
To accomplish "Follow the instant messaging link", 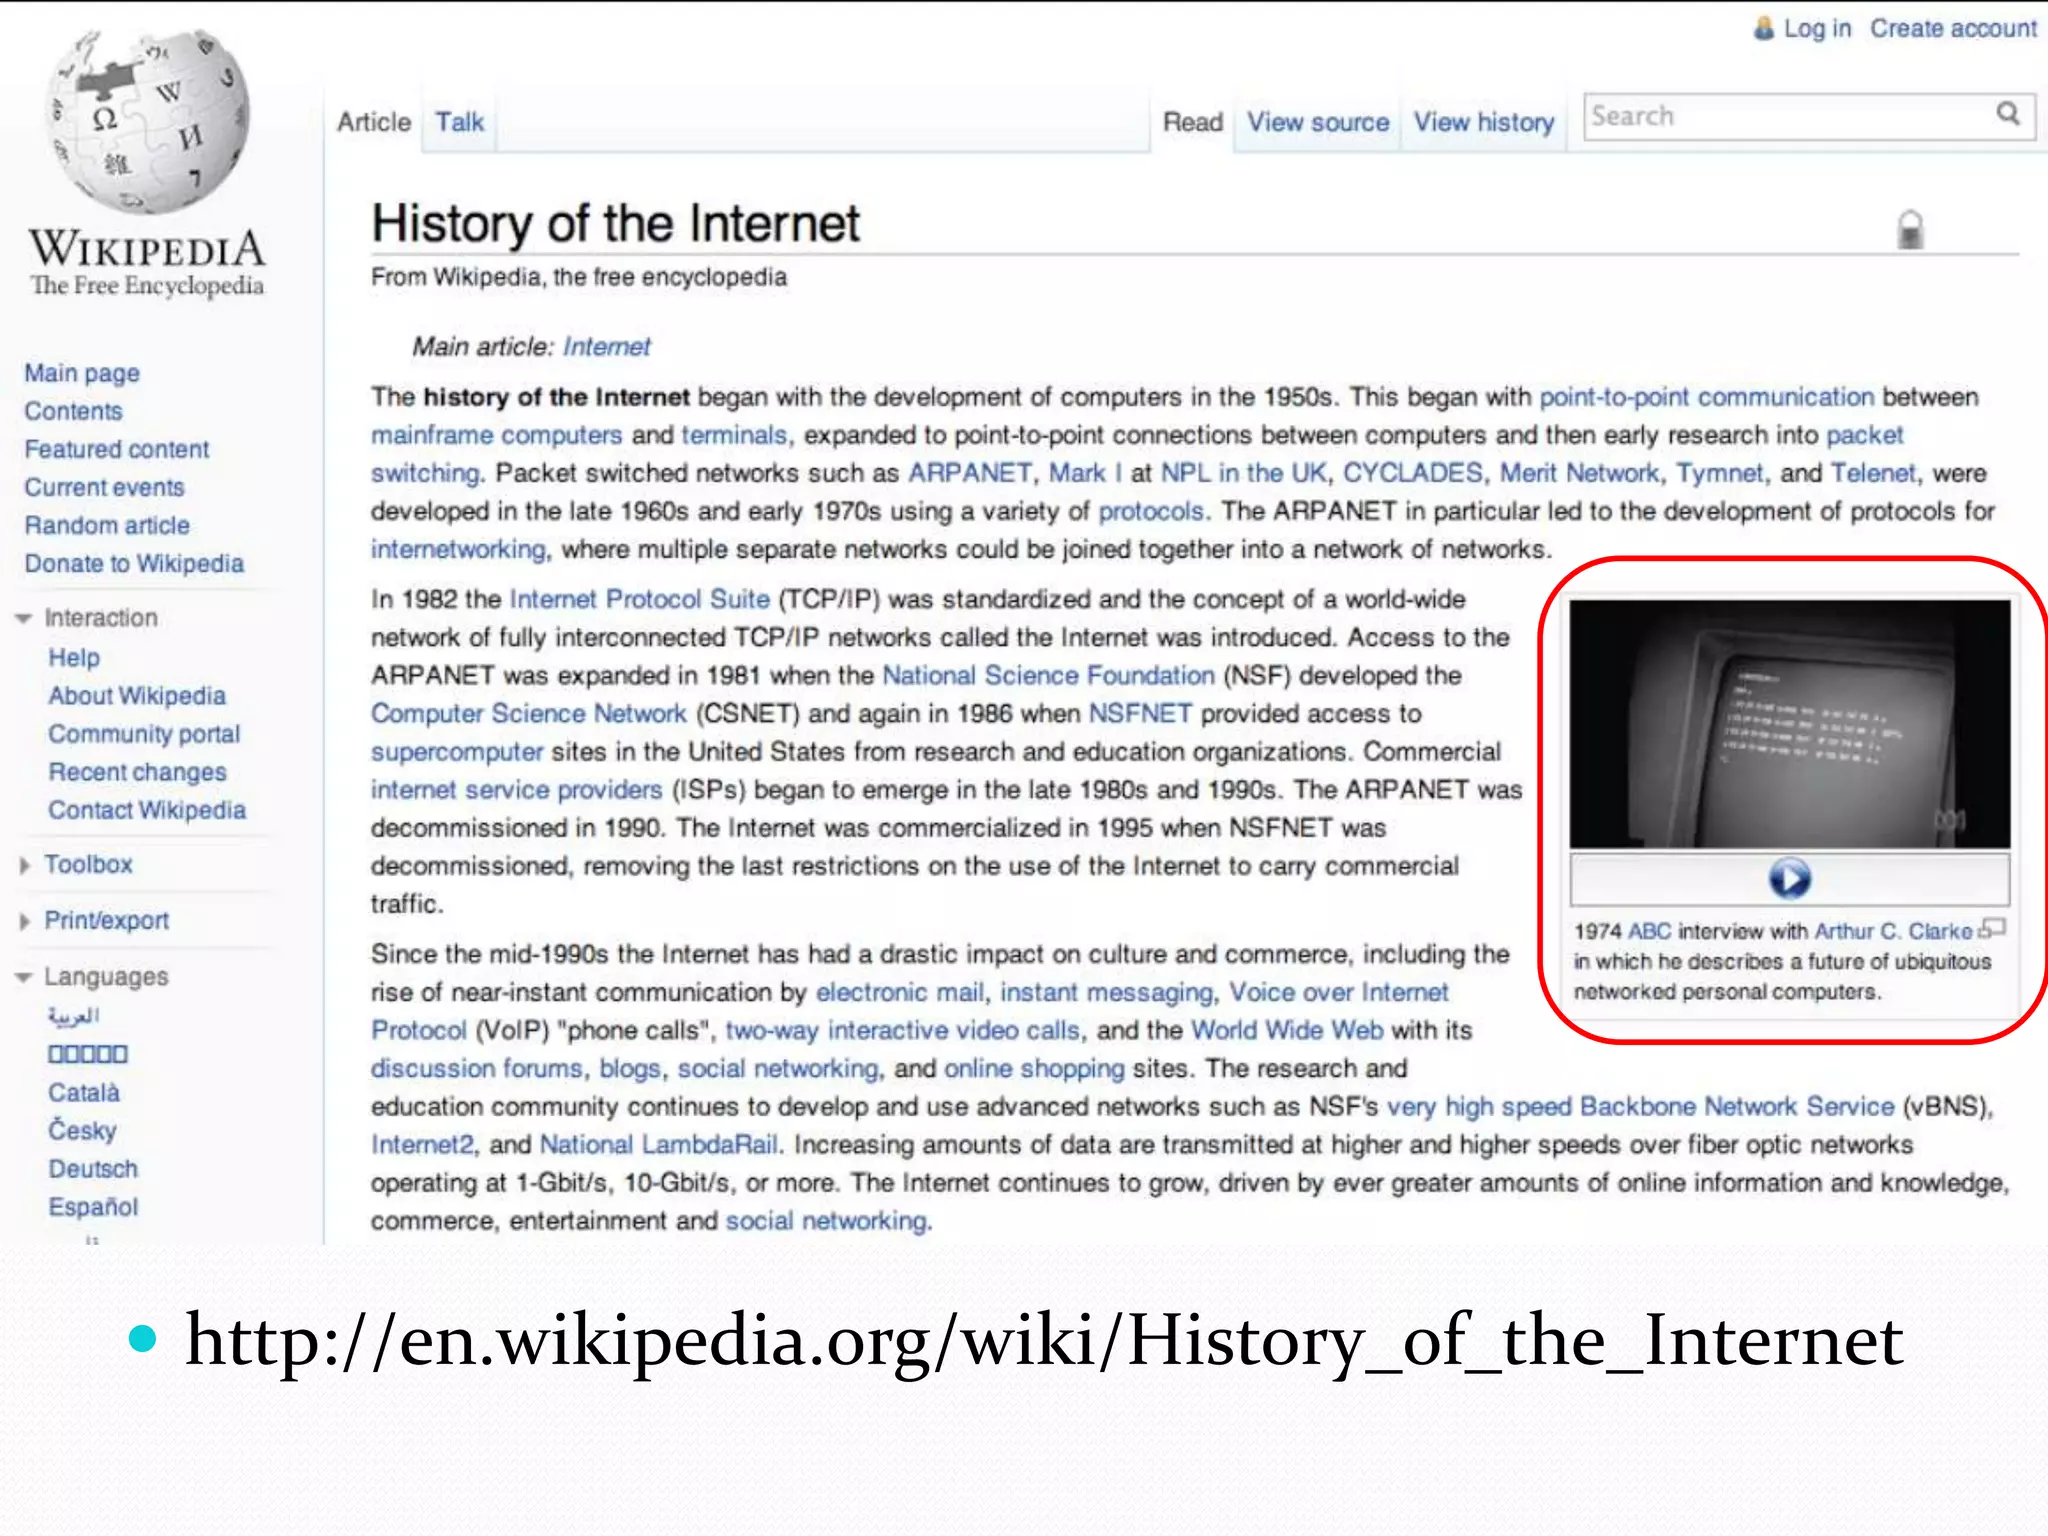I will (1107, 992).
